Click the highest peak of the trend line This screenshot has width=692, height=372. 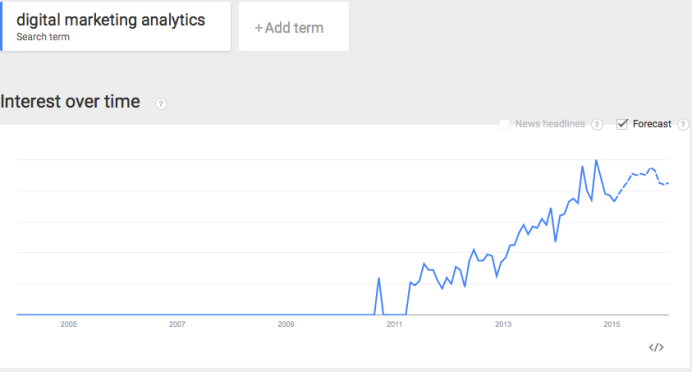coord(596,161)
